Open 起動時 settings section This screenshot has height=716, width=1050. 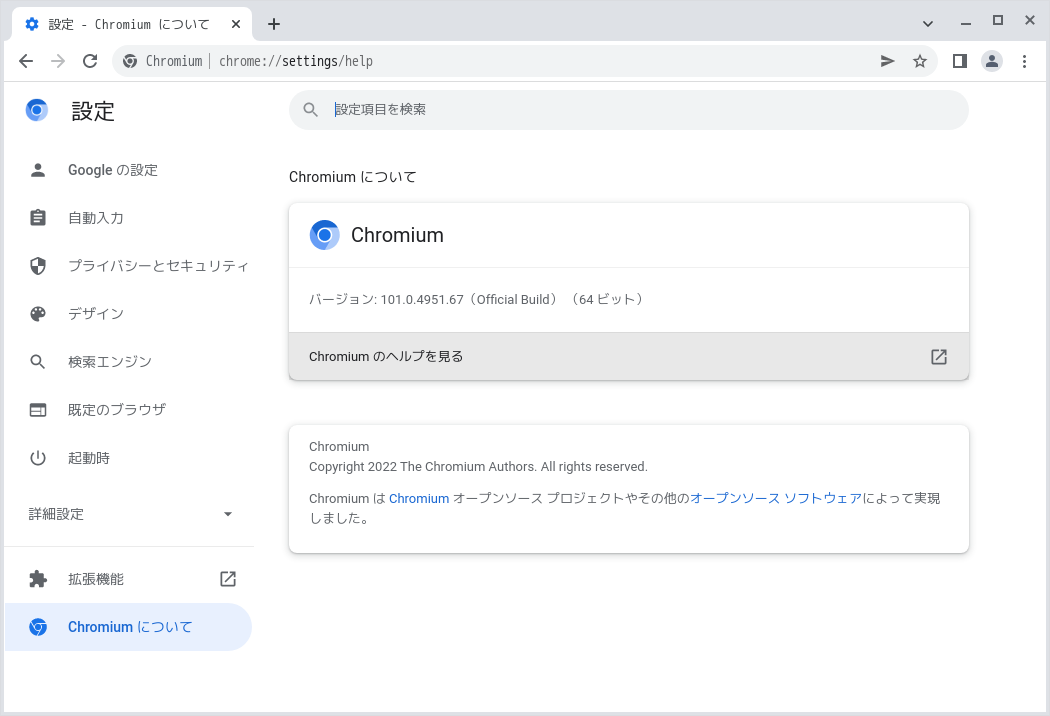coord(128,458)
